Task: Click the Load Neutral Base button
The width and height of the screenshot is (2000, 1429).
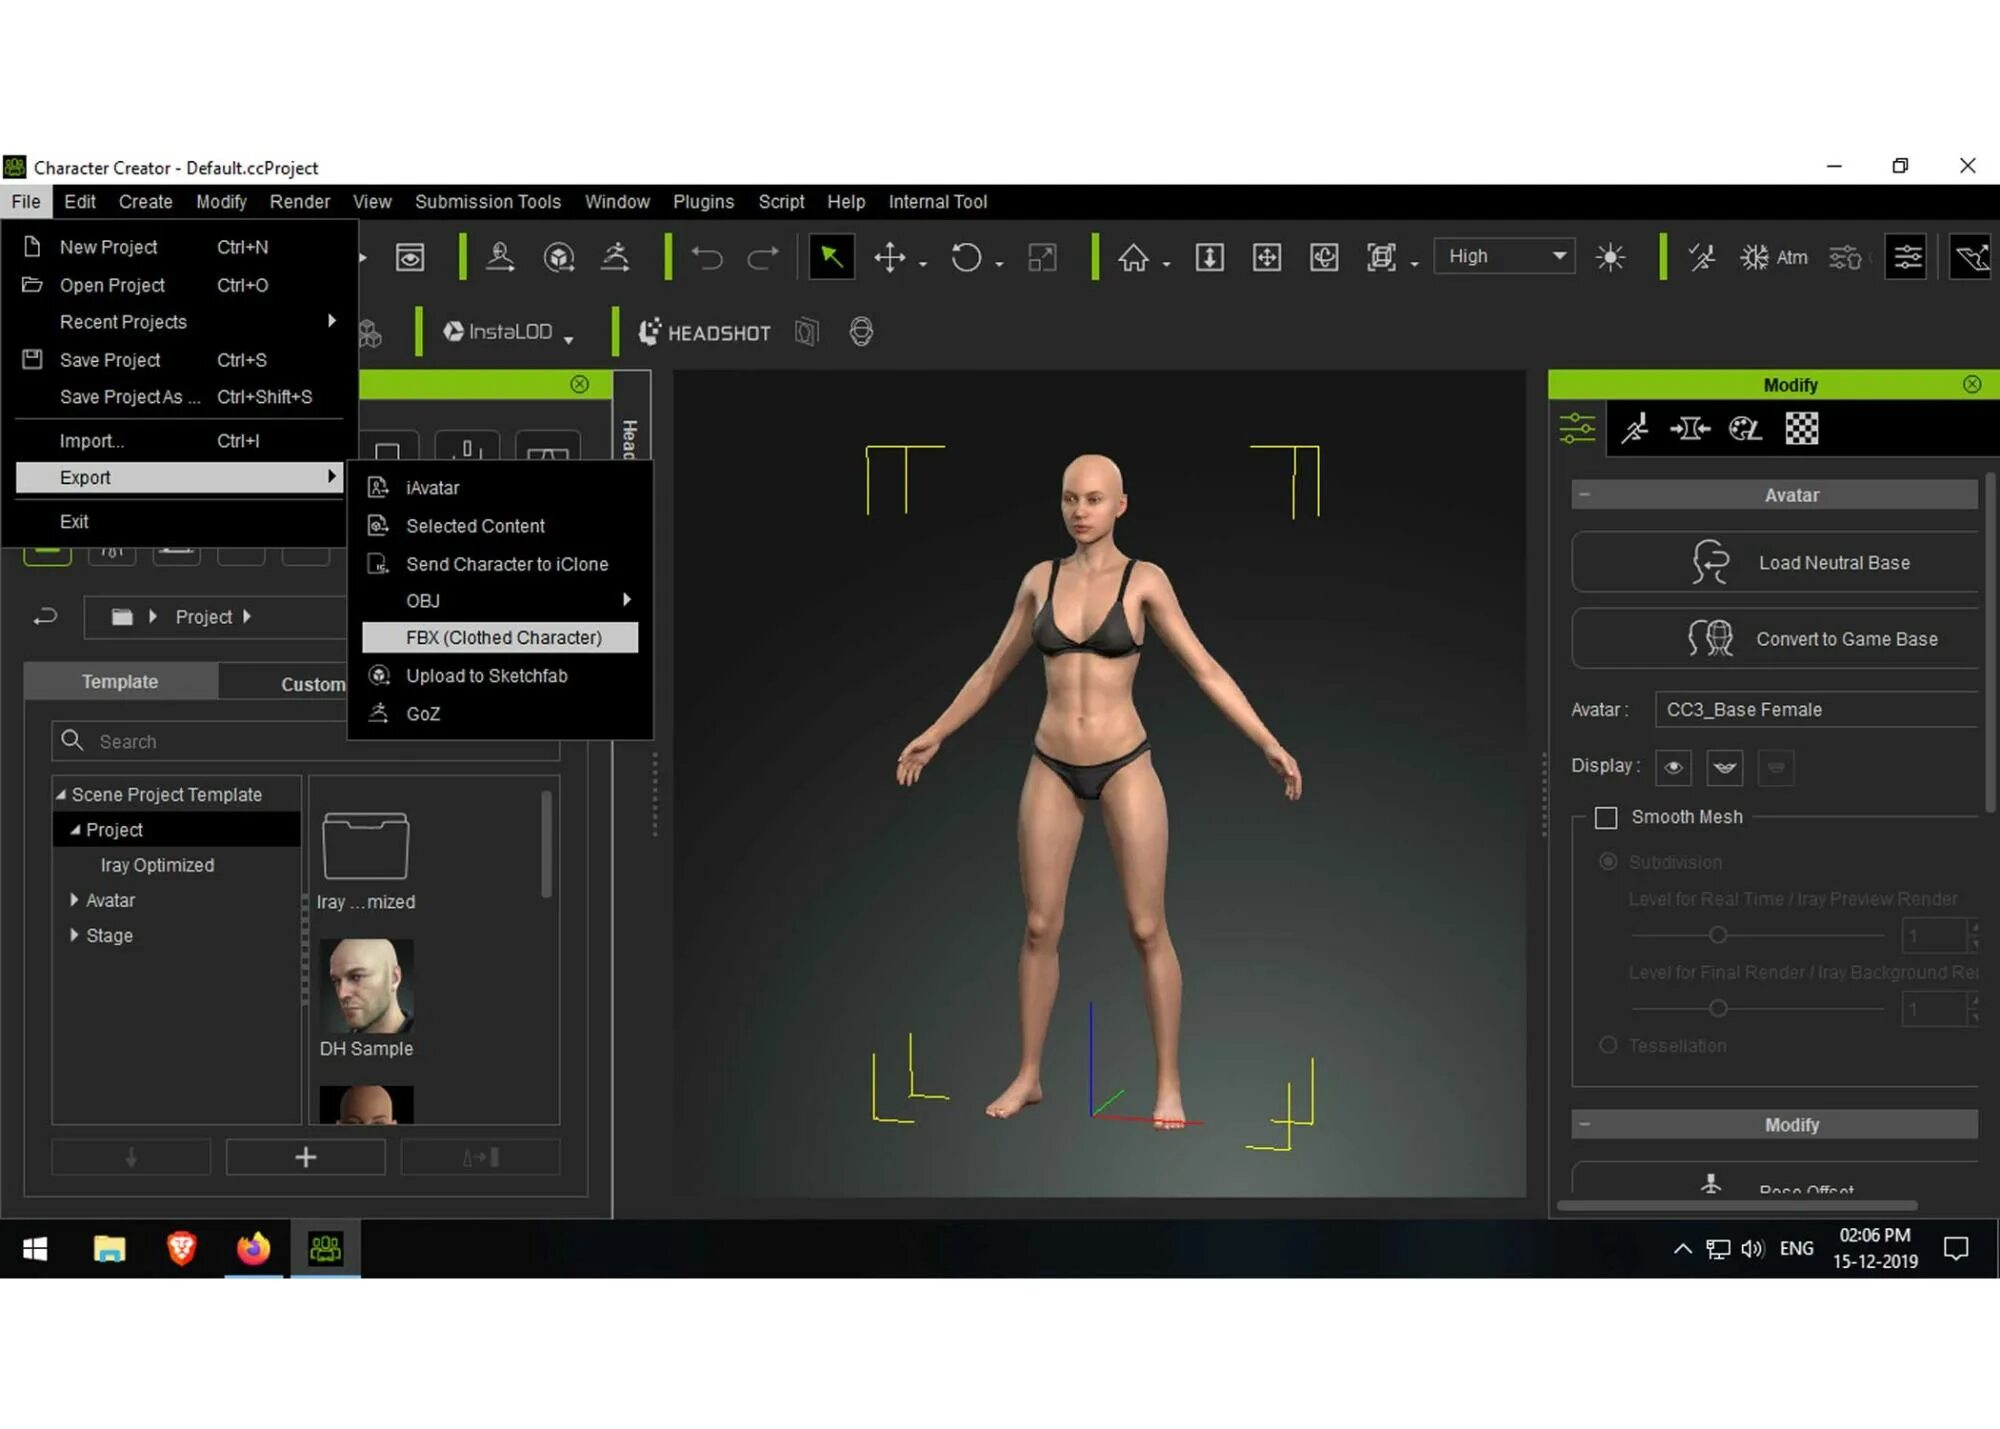Action: point(1775,562)
